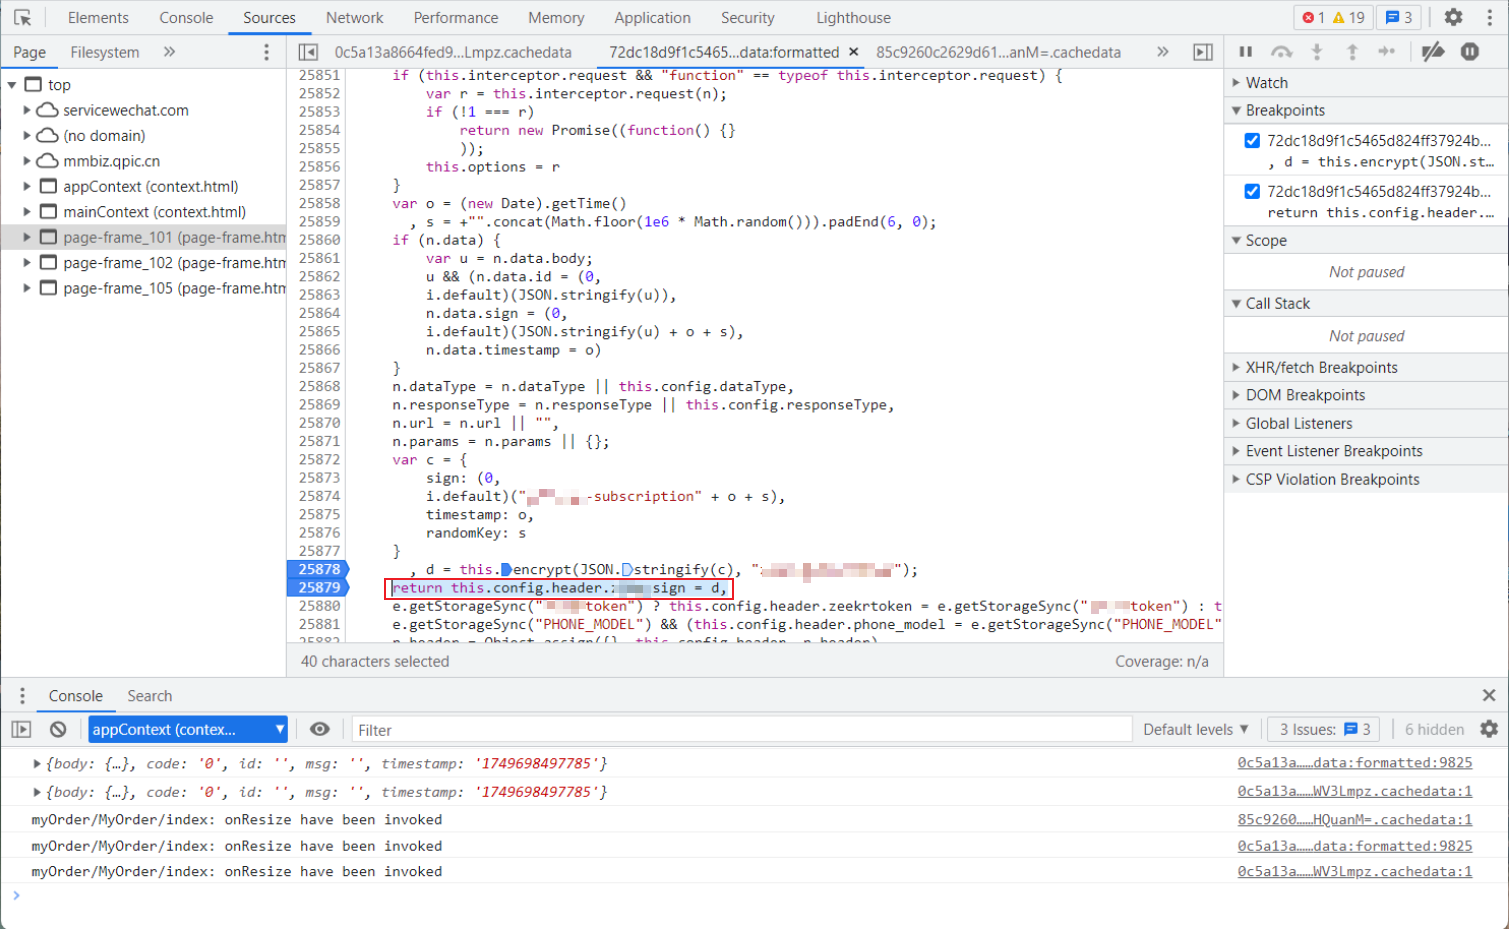This screenshot has height=929, width=1509.
Task: Toggle the first this.encrypt breakpoint checkbox
Action: click(x=1252, y=141)
